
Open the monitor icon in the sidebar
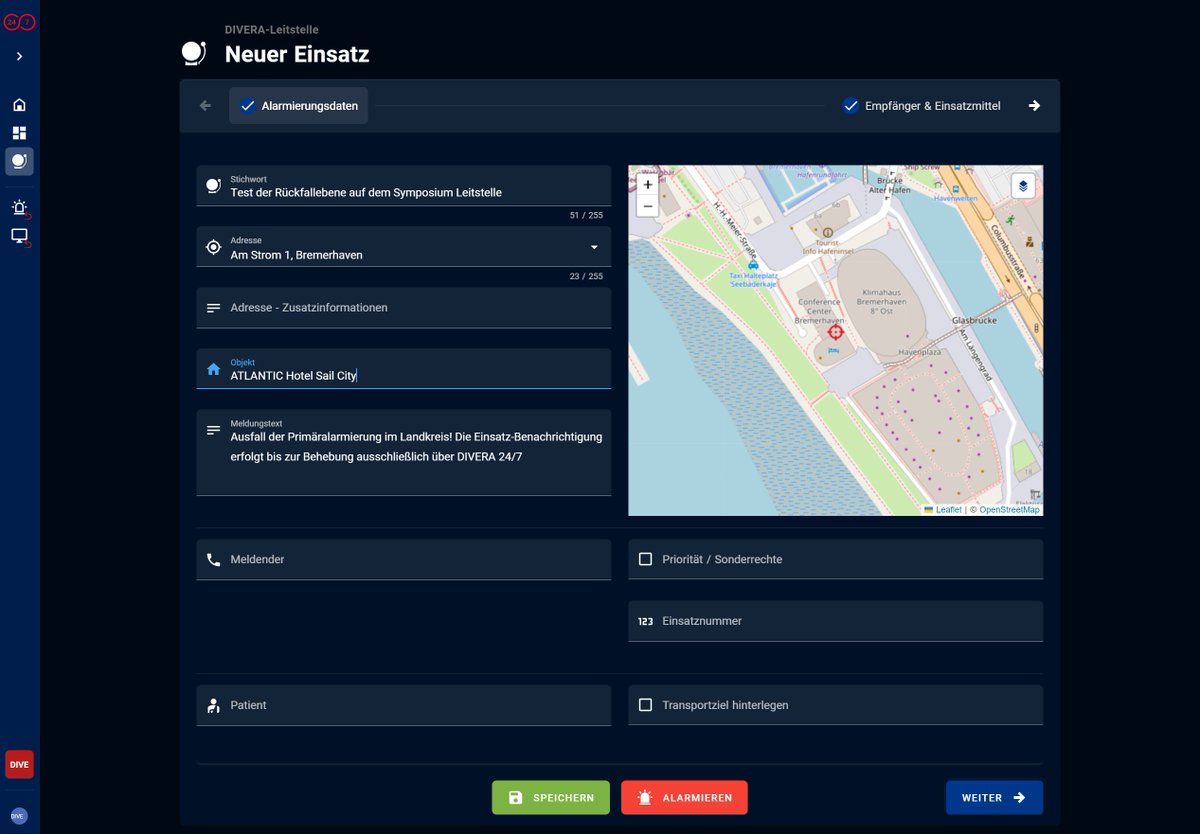pos(19,236)
